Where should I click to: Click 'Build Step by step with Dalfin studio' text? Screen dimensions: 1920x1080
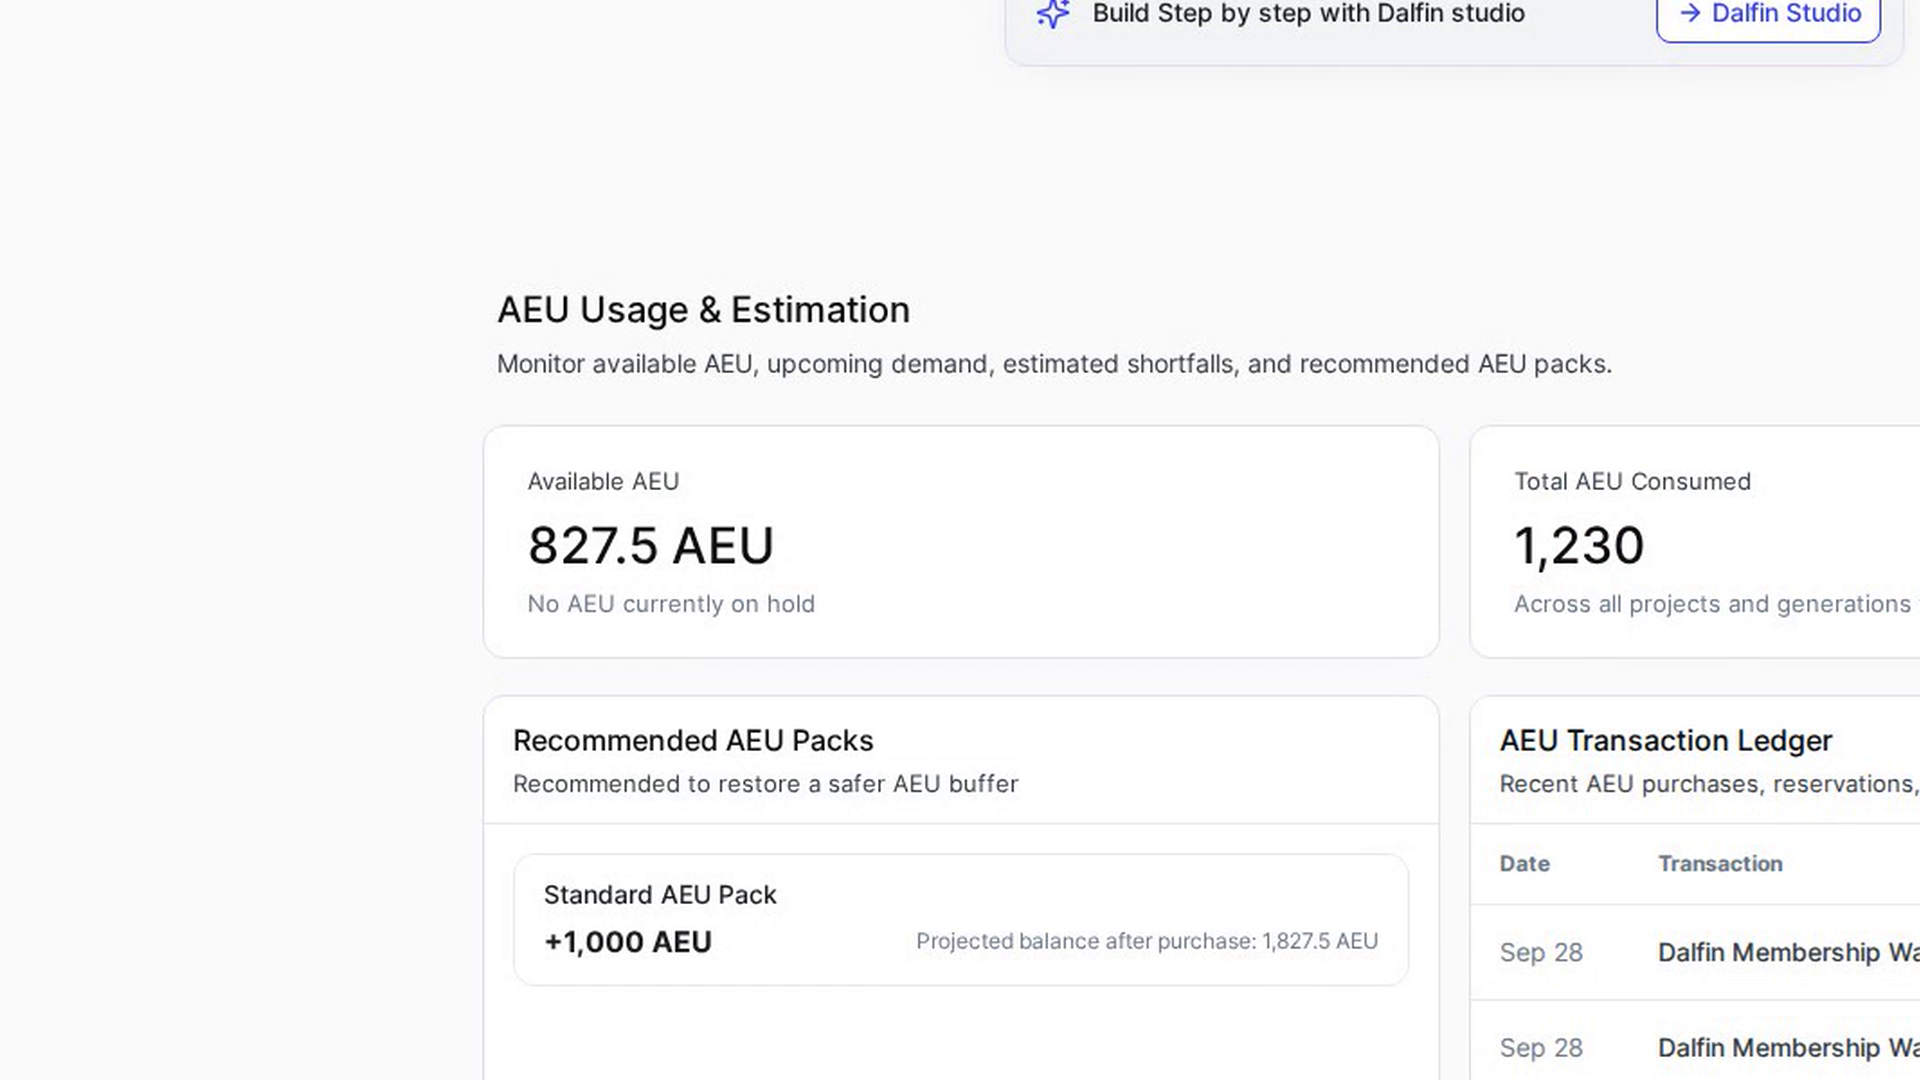click(1308, 13)
